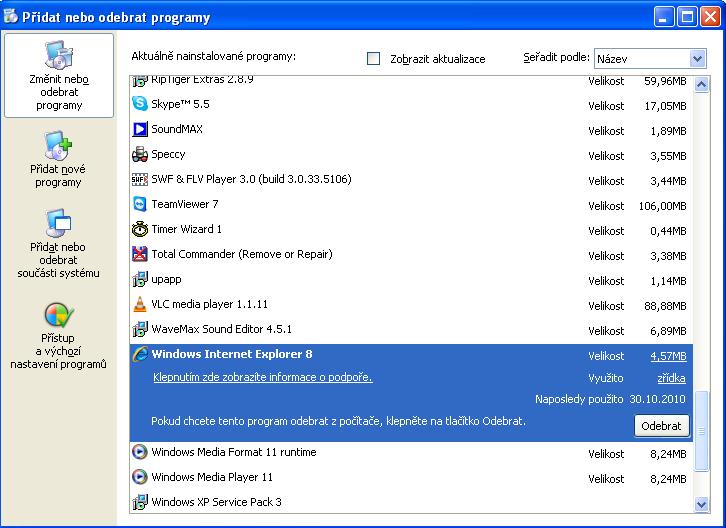The height and width of the screenshot is (528, 726).
Task: Maximize the Přidat nebo odebrat programy window
Action: [687, 17]
